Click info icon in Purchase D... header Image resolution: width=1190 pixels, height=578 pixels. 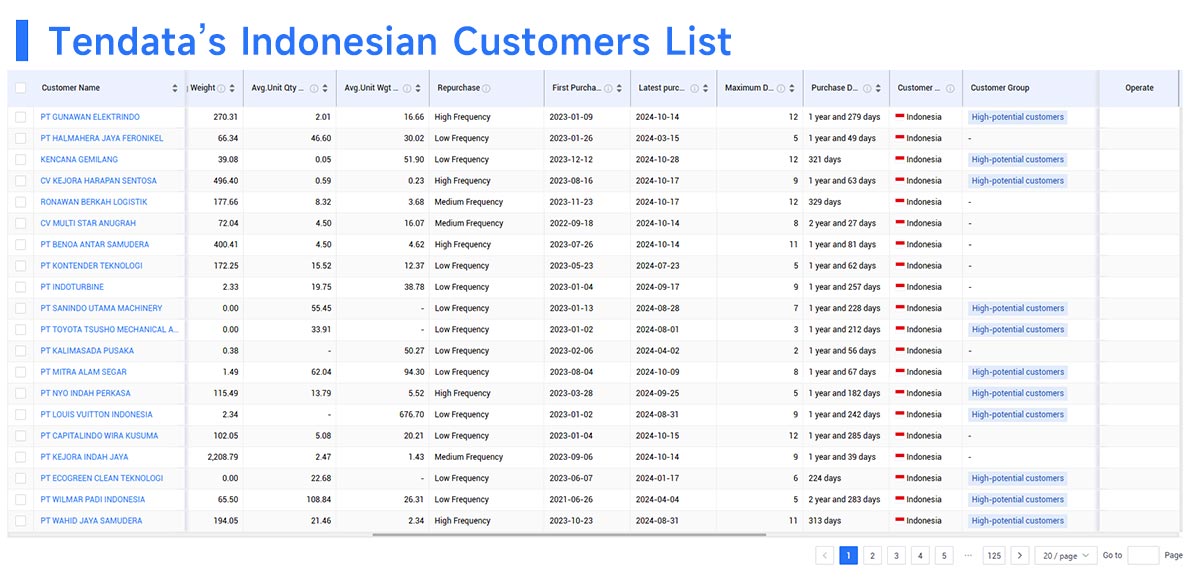(867, 89)
